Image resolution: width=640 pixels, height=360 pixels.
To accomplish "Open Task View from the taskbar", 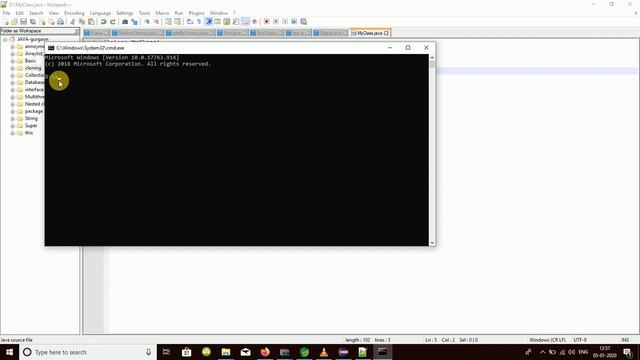I will 166,352.
